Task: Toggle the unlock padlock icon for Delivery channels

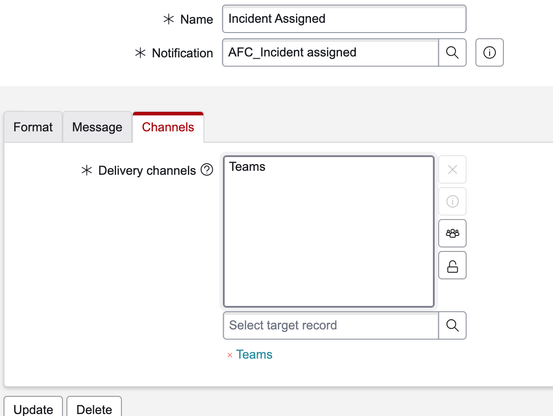Action: point(452,265)
